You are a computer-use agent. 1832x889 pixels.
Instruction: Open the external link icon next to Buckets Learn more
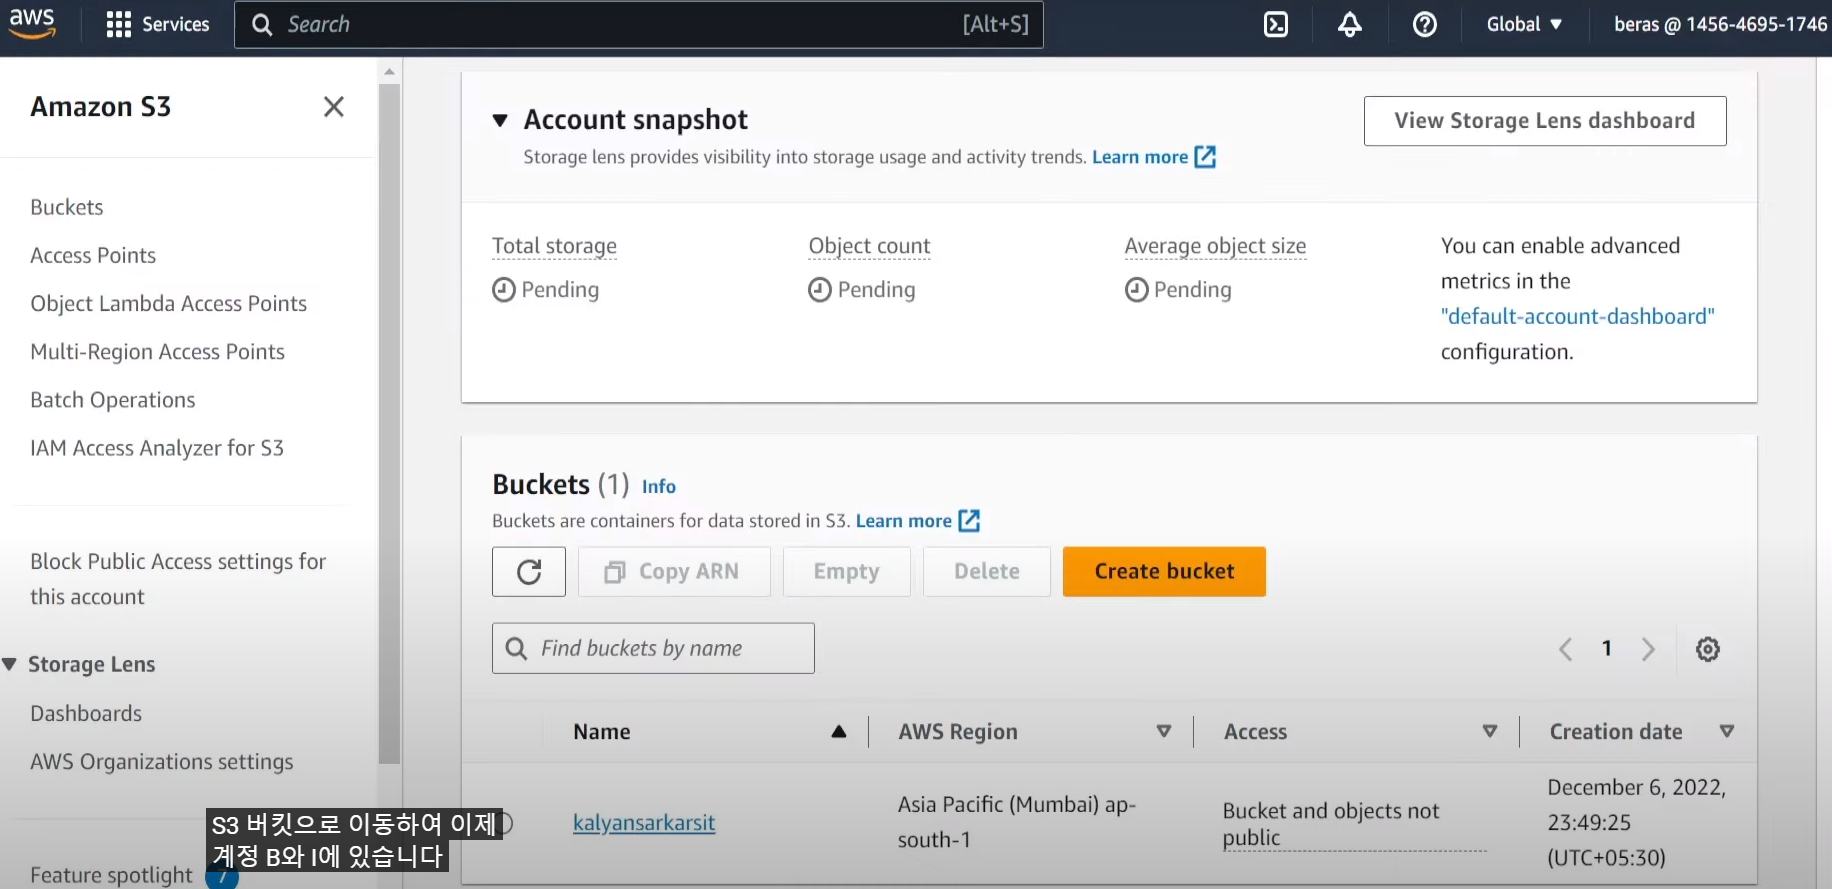pos(969,521)
